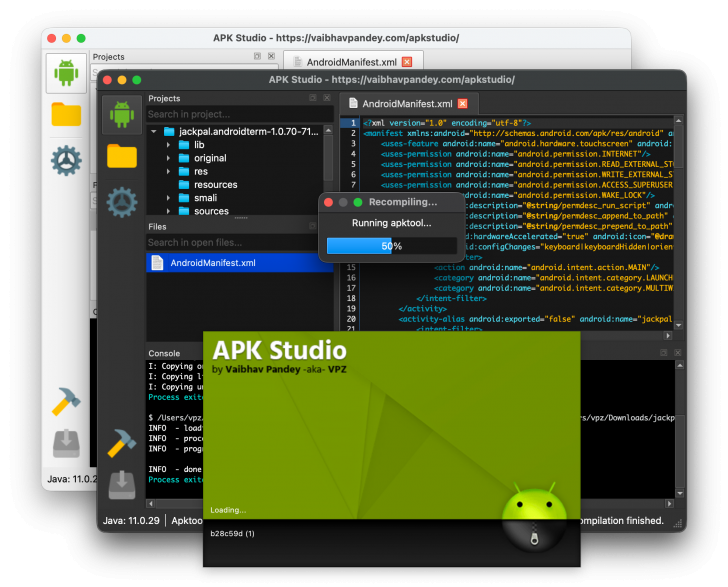
Task: Click the zipped Android mascot on the splash screen
Action: 534,516
